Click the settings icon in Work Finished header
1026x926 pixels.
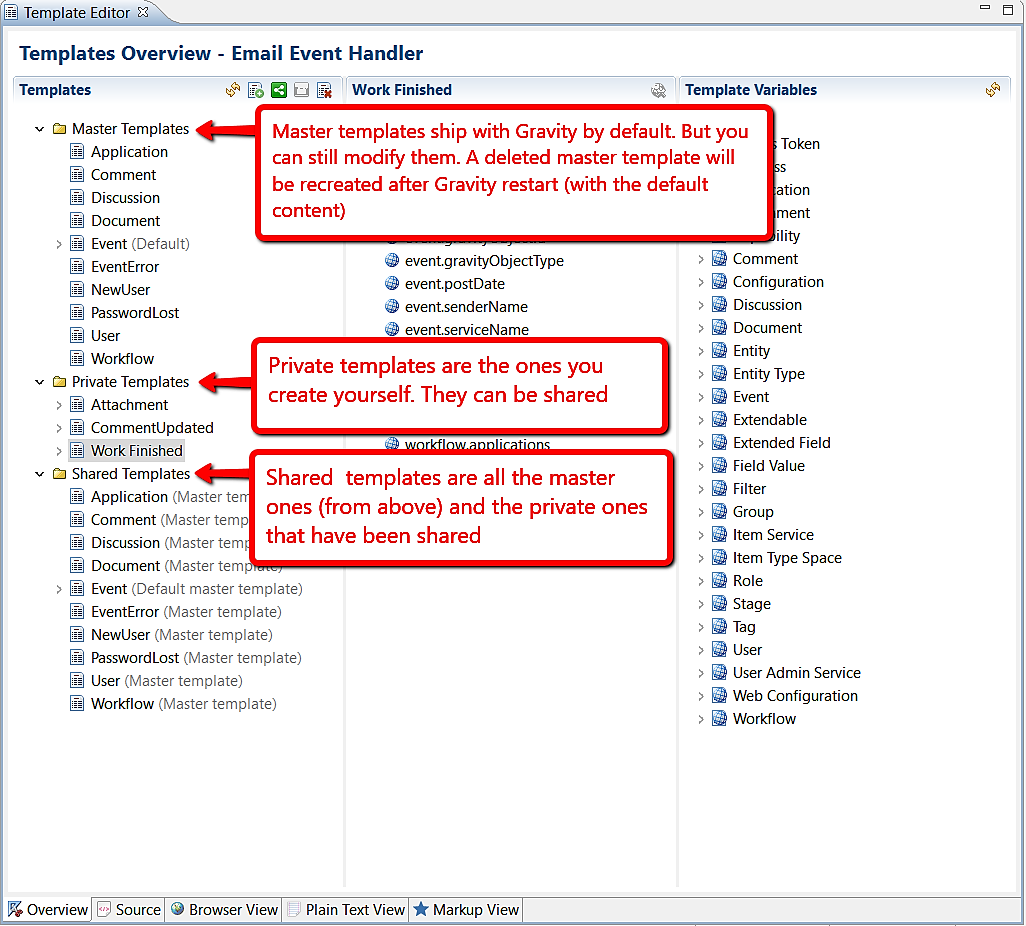658,90
